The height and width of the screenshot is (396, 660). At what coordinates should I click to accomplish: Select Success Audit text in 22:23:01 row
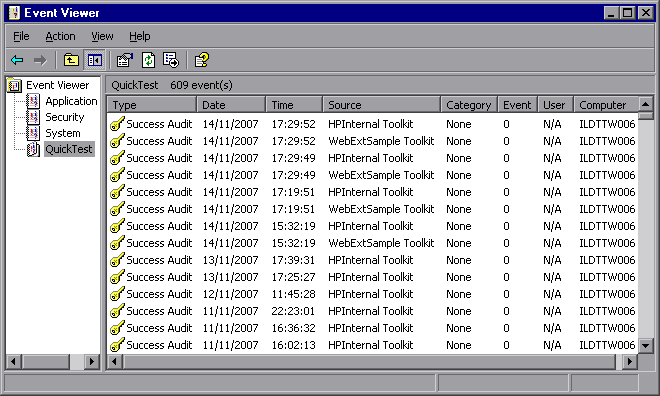(159, 311)
